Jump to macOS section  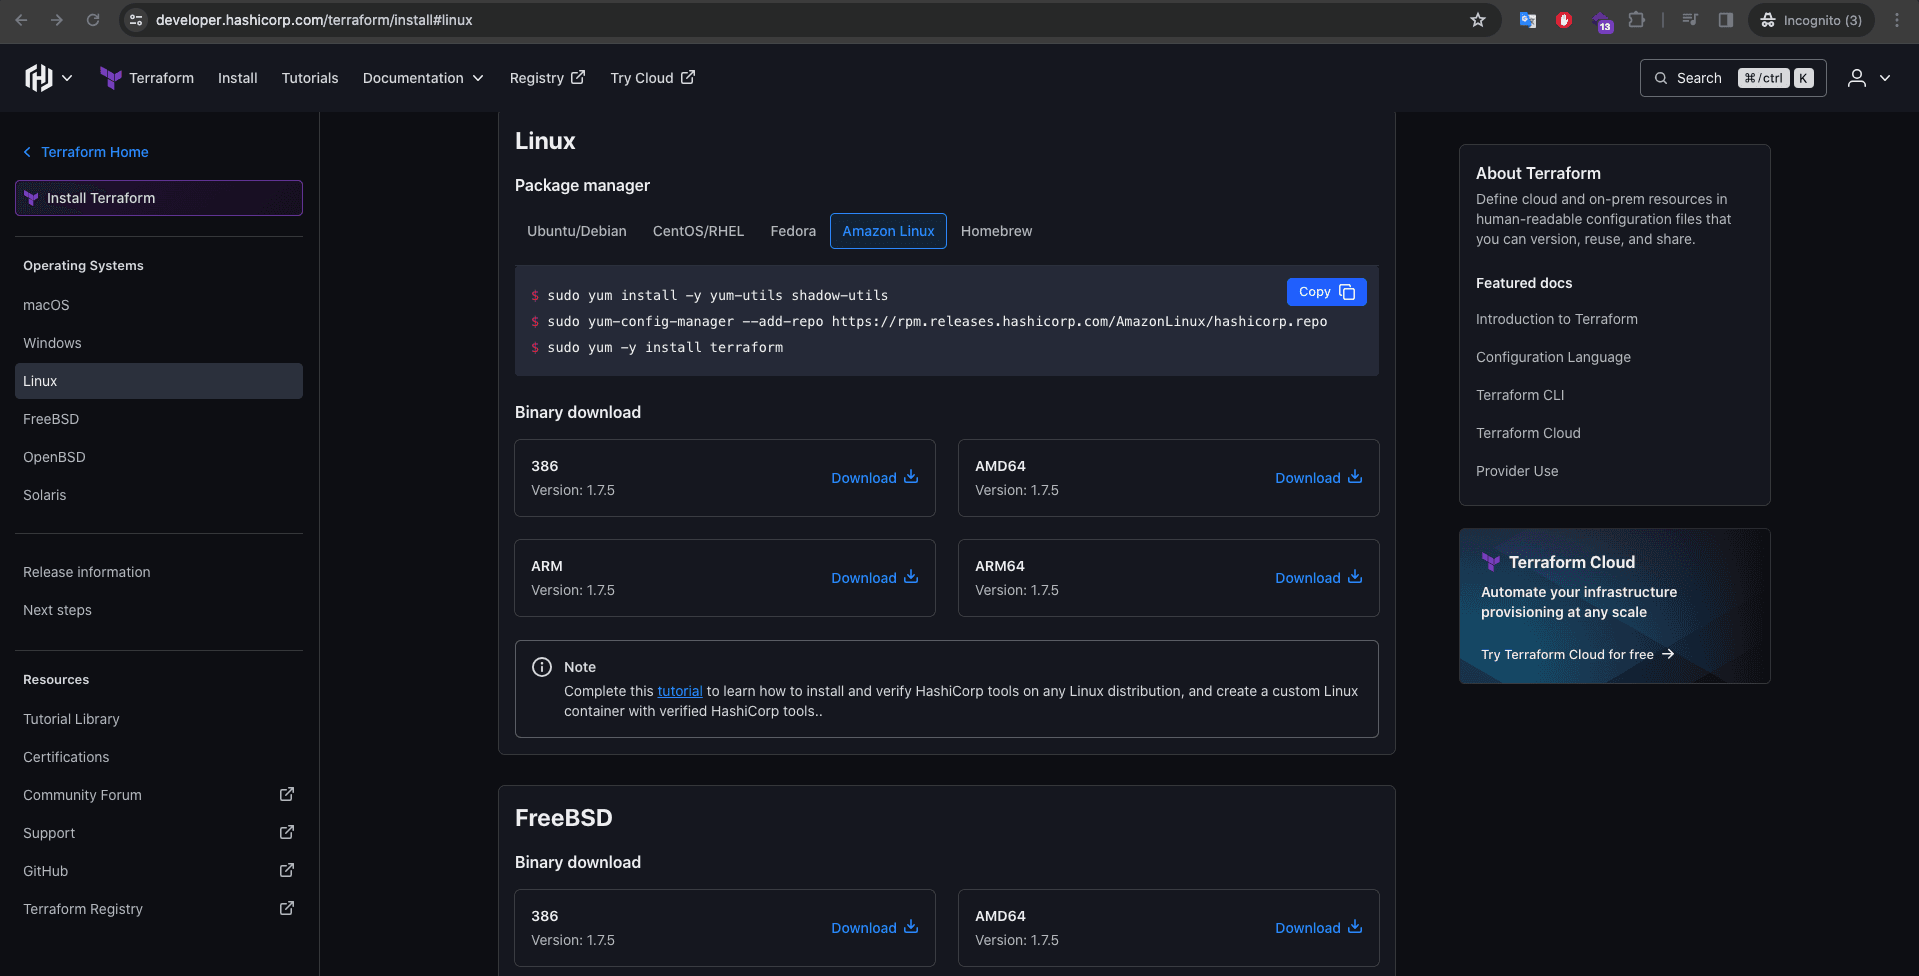click(x=47, y=305)
